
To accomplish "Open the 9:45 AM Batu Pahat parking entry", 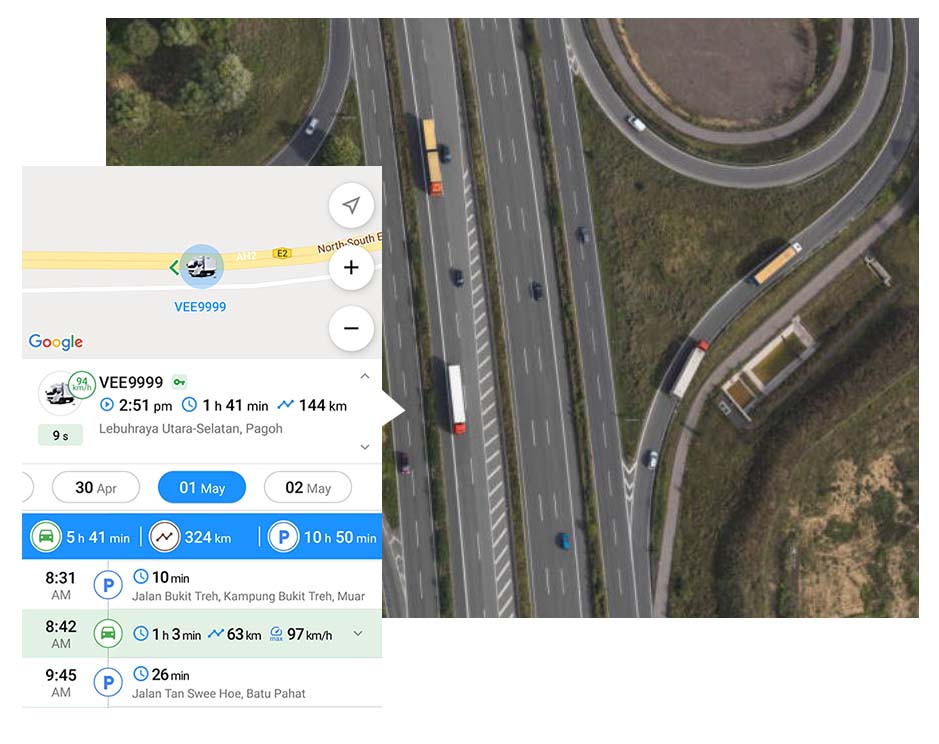I will [x=202, y=683].
